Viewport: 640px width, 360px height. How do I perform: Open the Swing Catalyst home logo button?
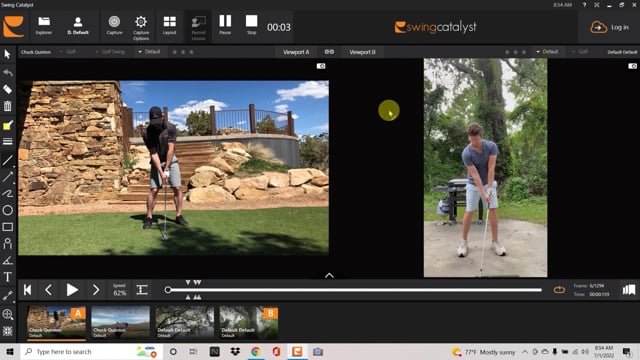tap(13, 27)
